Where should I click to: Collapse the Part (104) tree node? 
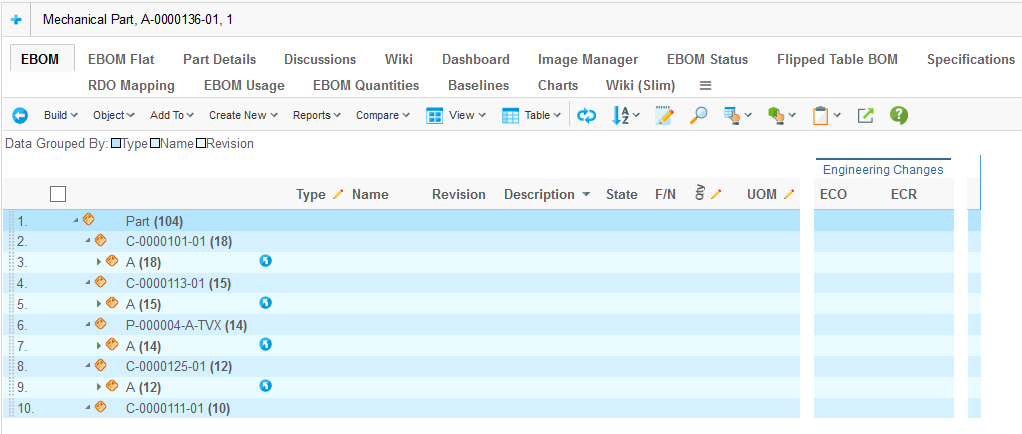pyautogui.click(x=76, y=220)
